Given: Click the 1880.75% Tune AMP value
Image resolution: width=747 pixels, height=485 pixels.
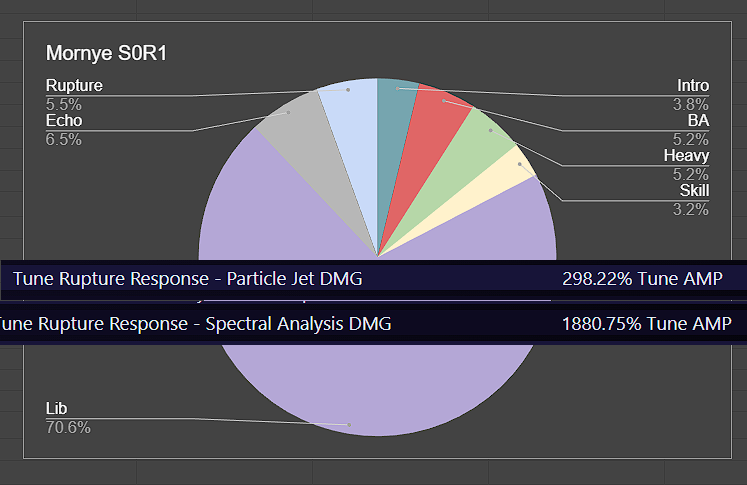Looking at the screenshot, I should [646, 324].
